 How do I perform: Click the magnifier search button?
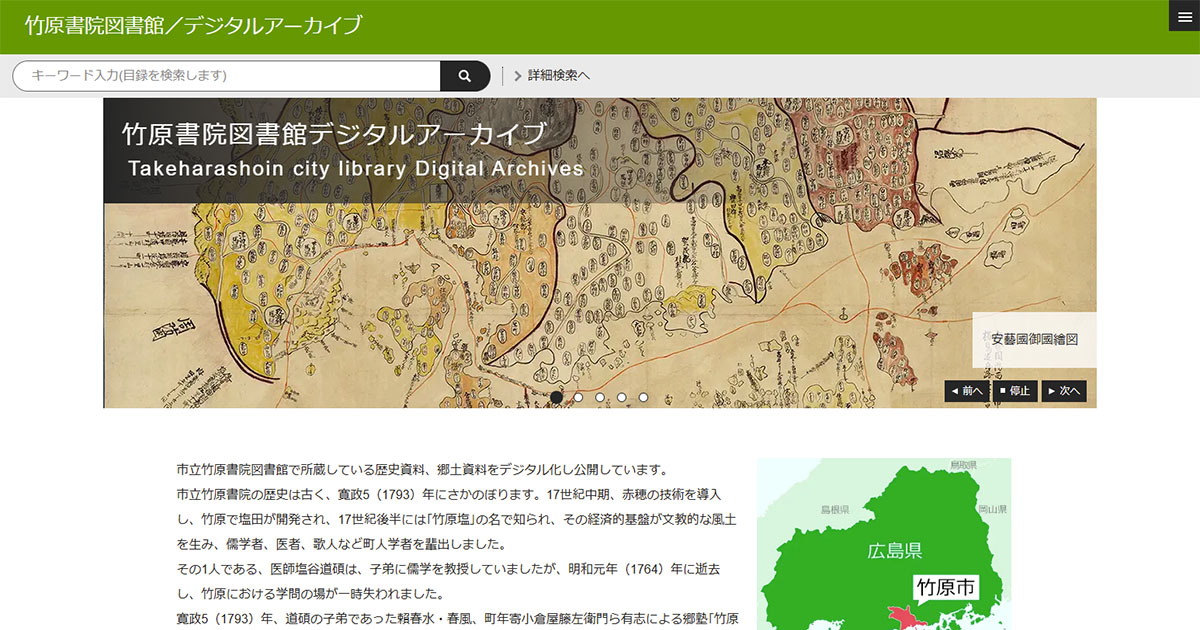(x=465, y=76)
